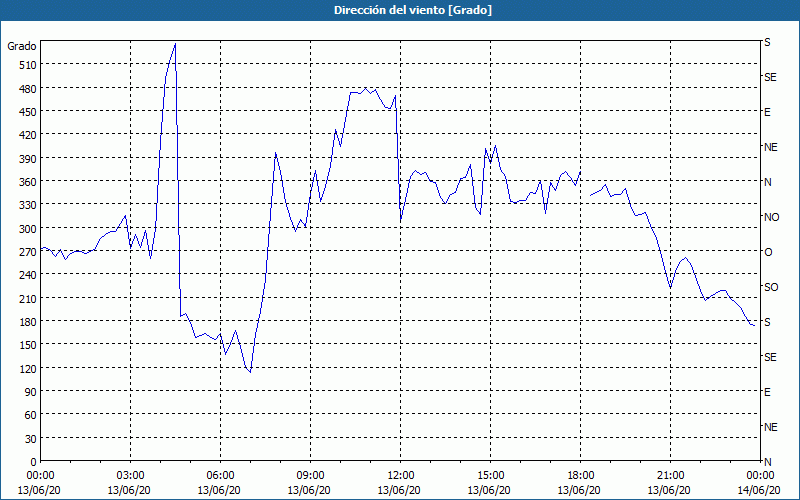Viewport: 800px width, 500px height.
Task: Click the 30 y-axis tick label
Action: [31, 439]
